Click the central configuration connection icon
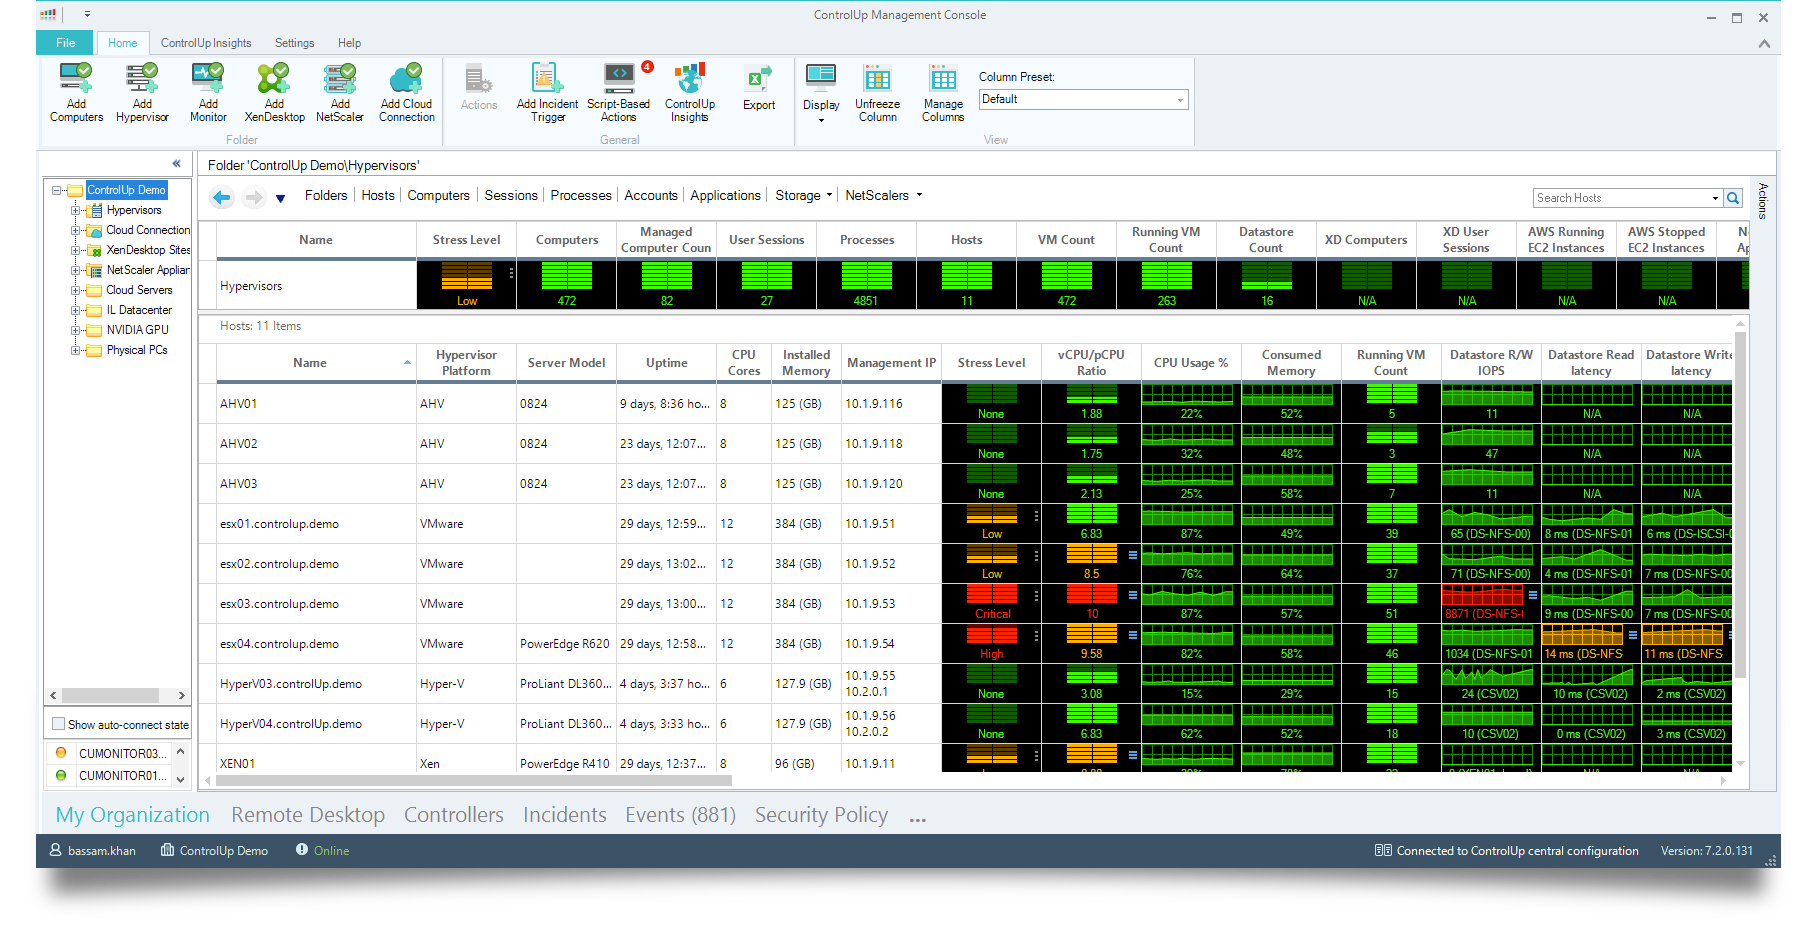Image resolution: width=1817 pixels, height=940 pixels. (x=1383, y=850)
